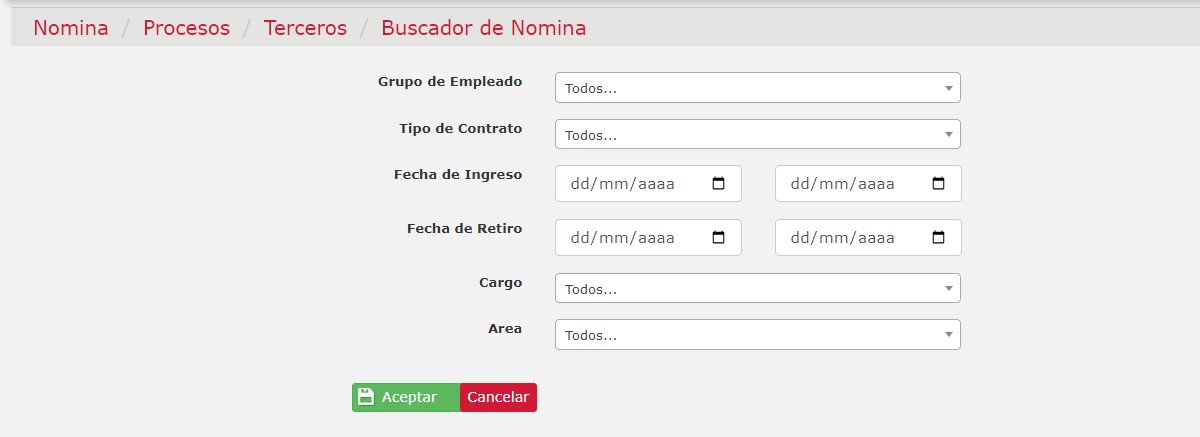Image resolution: width=1200 pixels, height=437 pixels.
Task: Click the red Cancelar button
Action: 498,397
